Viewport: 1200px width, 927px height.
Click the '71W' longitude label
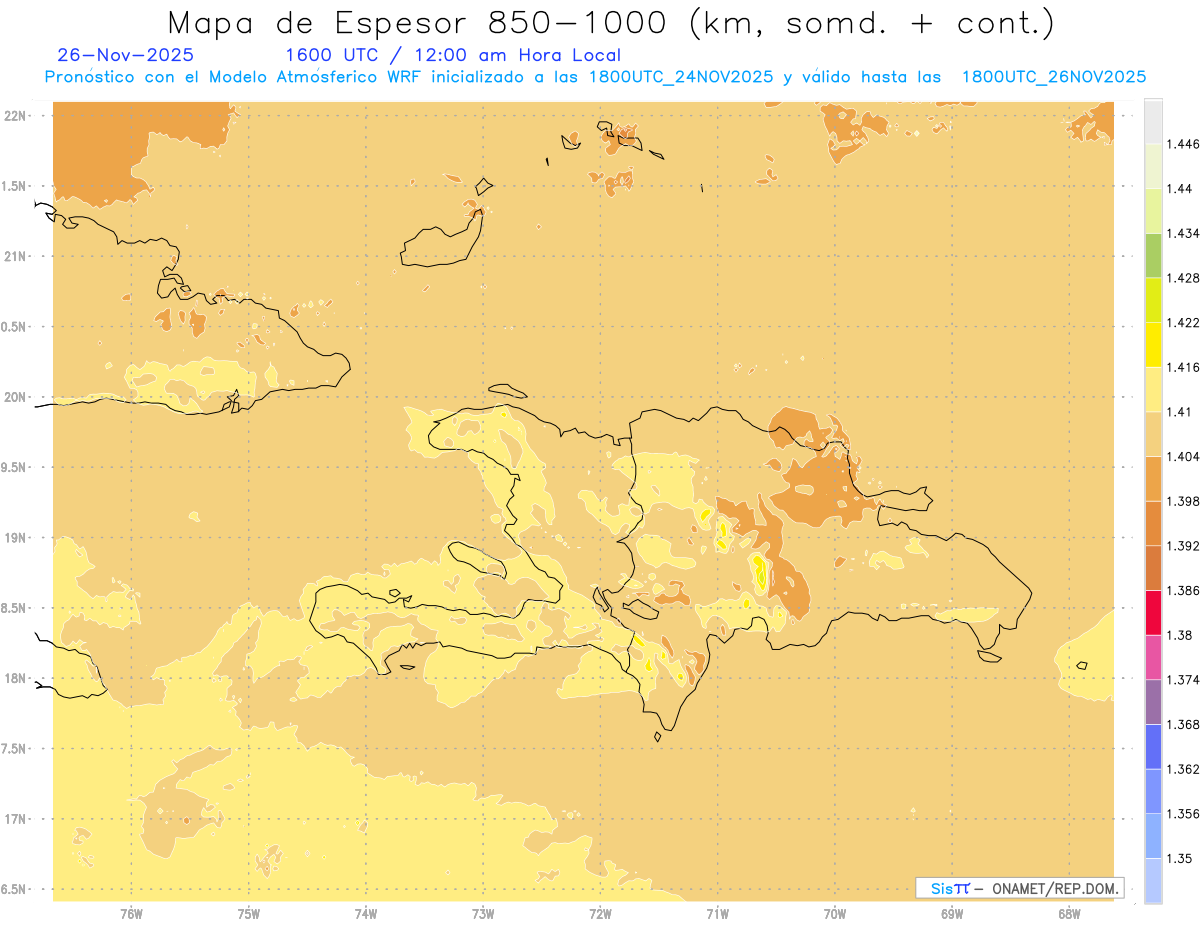pos(717,914)
